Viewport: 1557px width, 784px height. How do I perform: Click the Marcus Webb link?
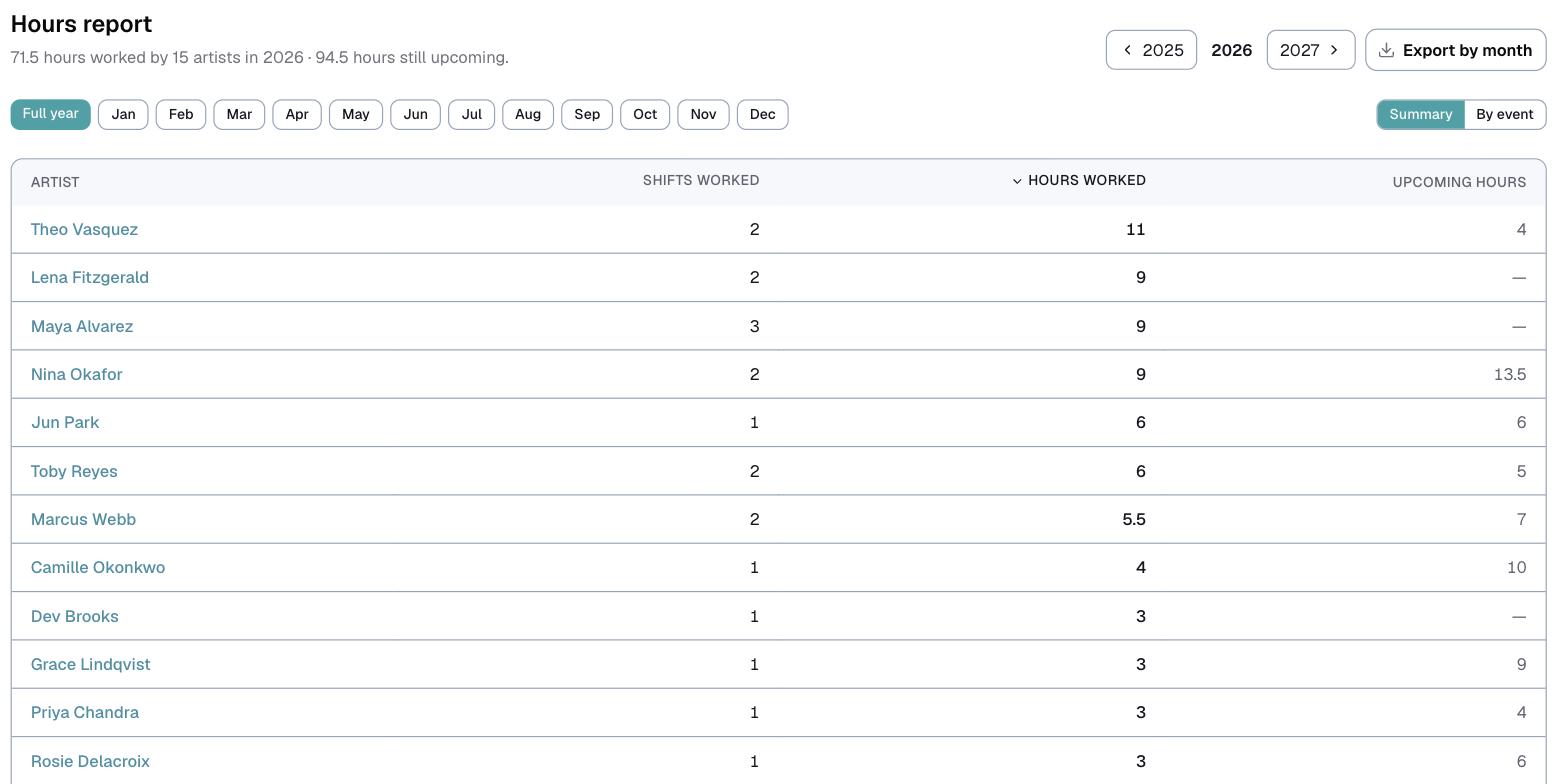click(83, 519)
